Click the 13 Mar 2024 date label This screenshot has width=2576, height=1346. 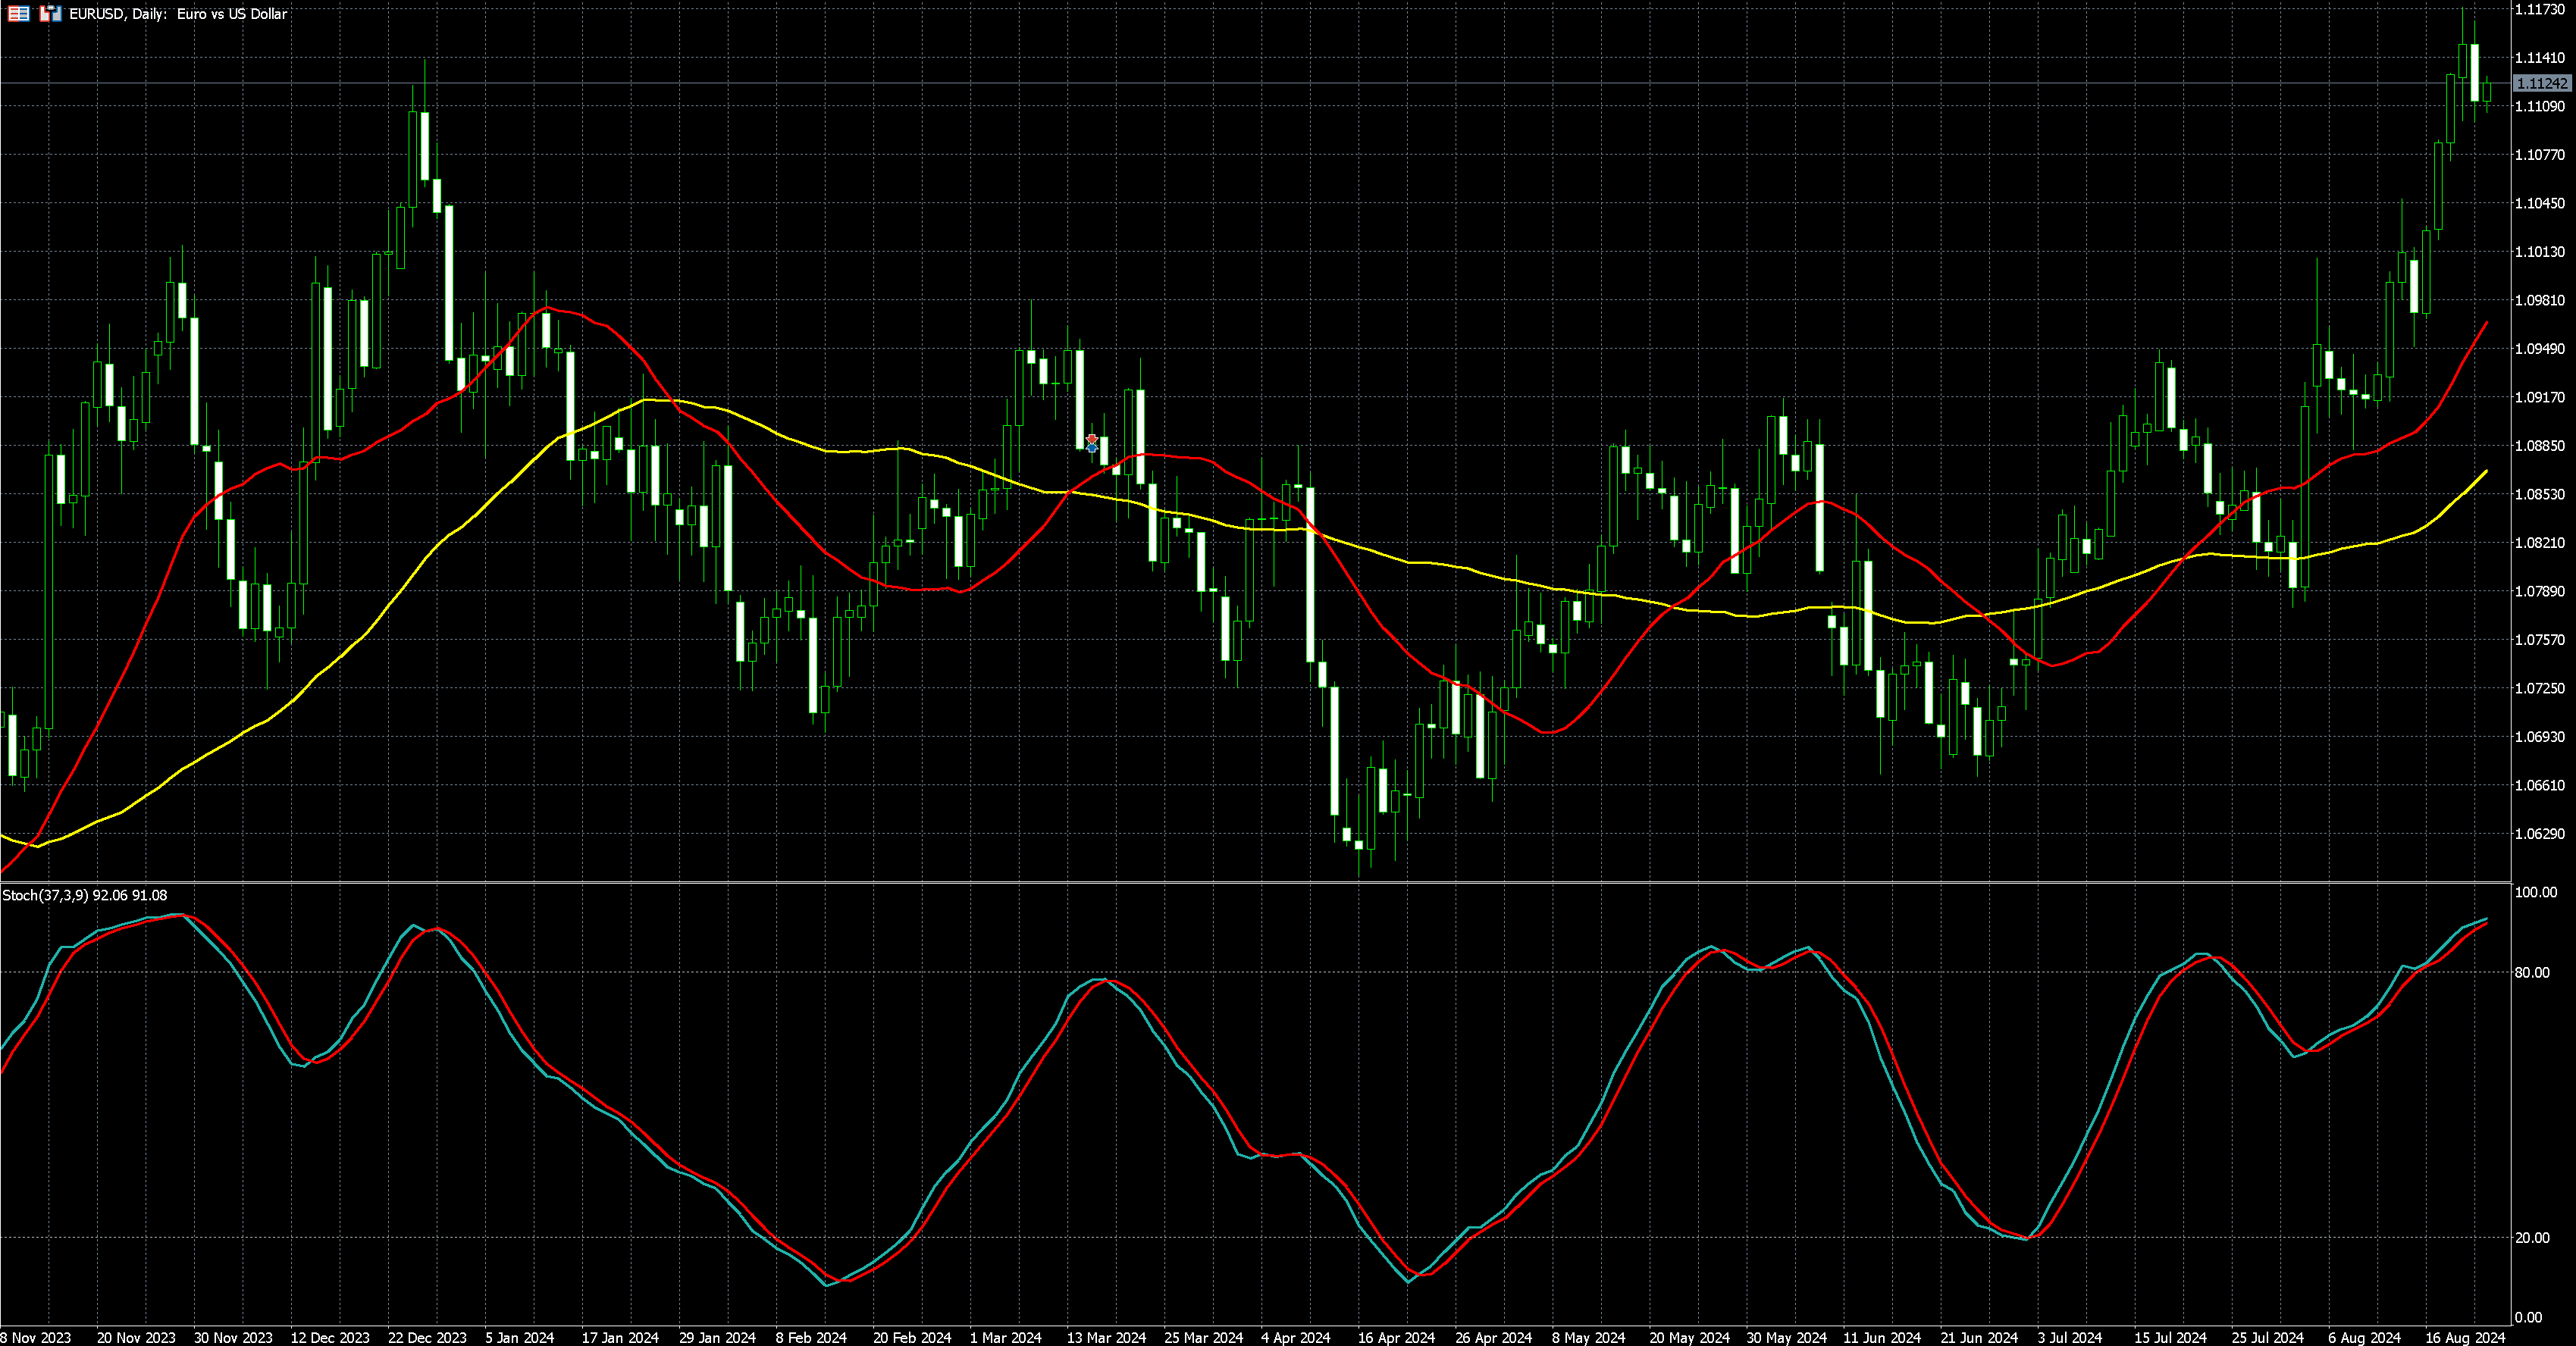(1105, 1337)
